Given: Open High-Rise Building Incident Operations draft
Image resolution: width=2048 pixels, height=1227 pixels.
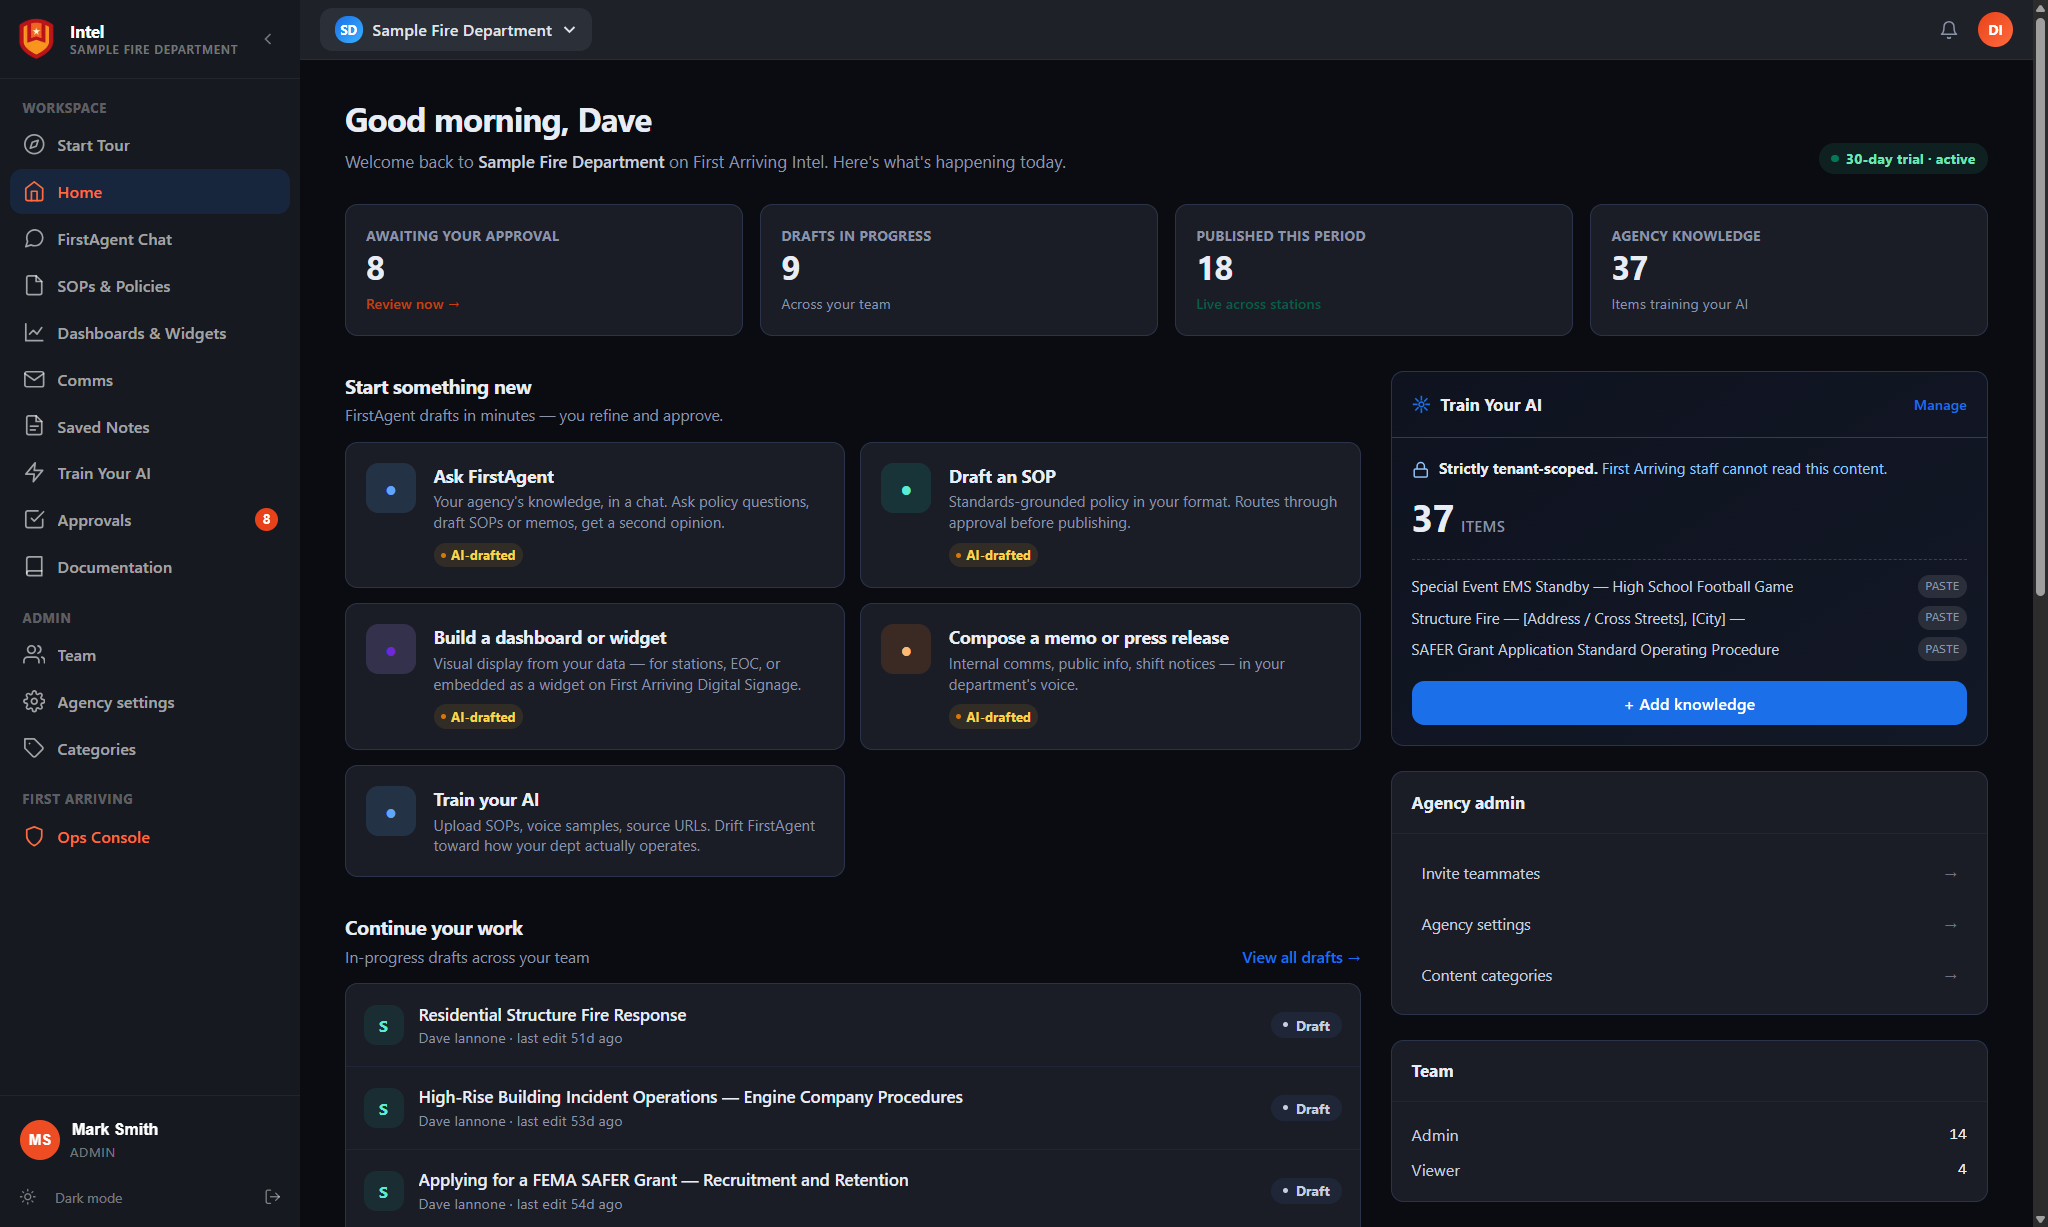Looking at the screenshot, I should pos(853,1108).
